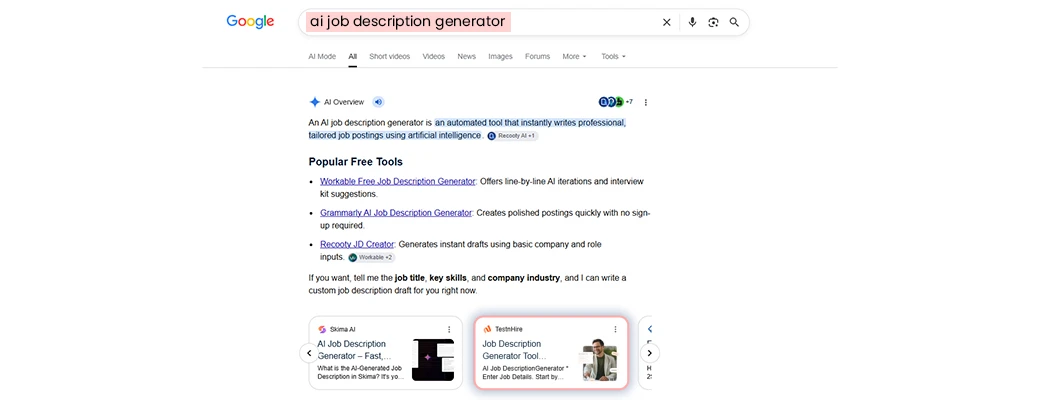Open the Short videos tab
The height and width of the screenshot is (400, 1040).
[x=389, y=56]
